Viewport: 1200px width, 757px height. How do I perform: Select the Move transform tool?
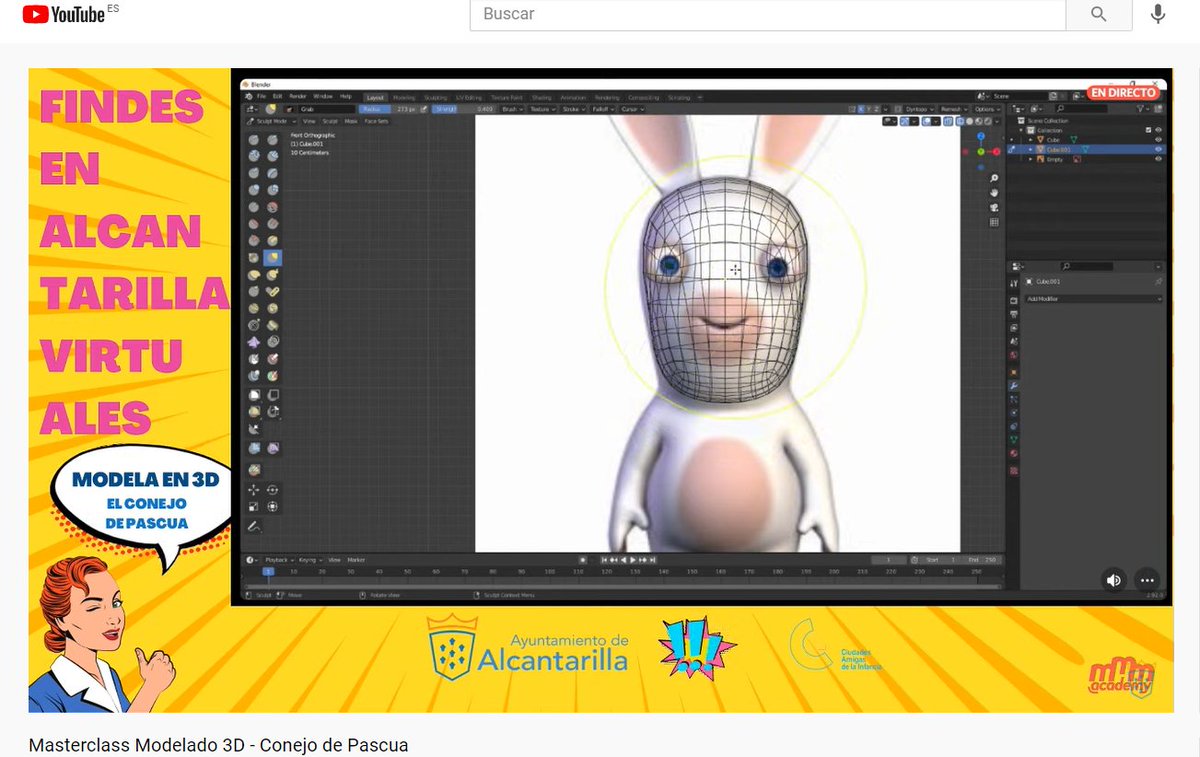253,490
